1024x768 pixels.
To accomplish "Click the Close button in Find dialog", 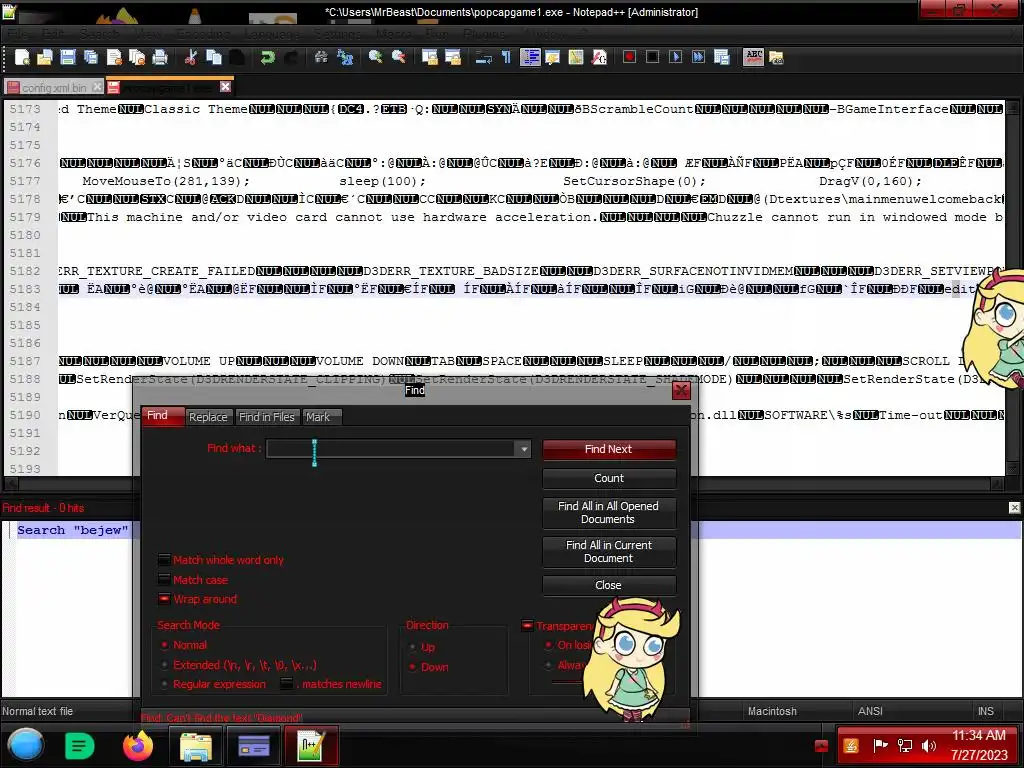I will point(609,585).
